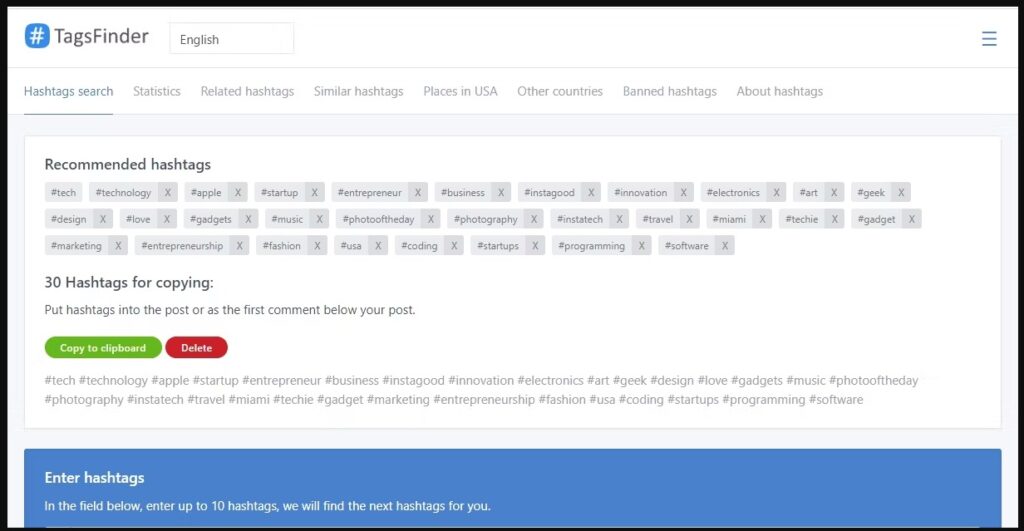The height and width of the screenshot is (531, 1024).
Task: Remove the #apple hashtag using X
Action: click(238, 193)
